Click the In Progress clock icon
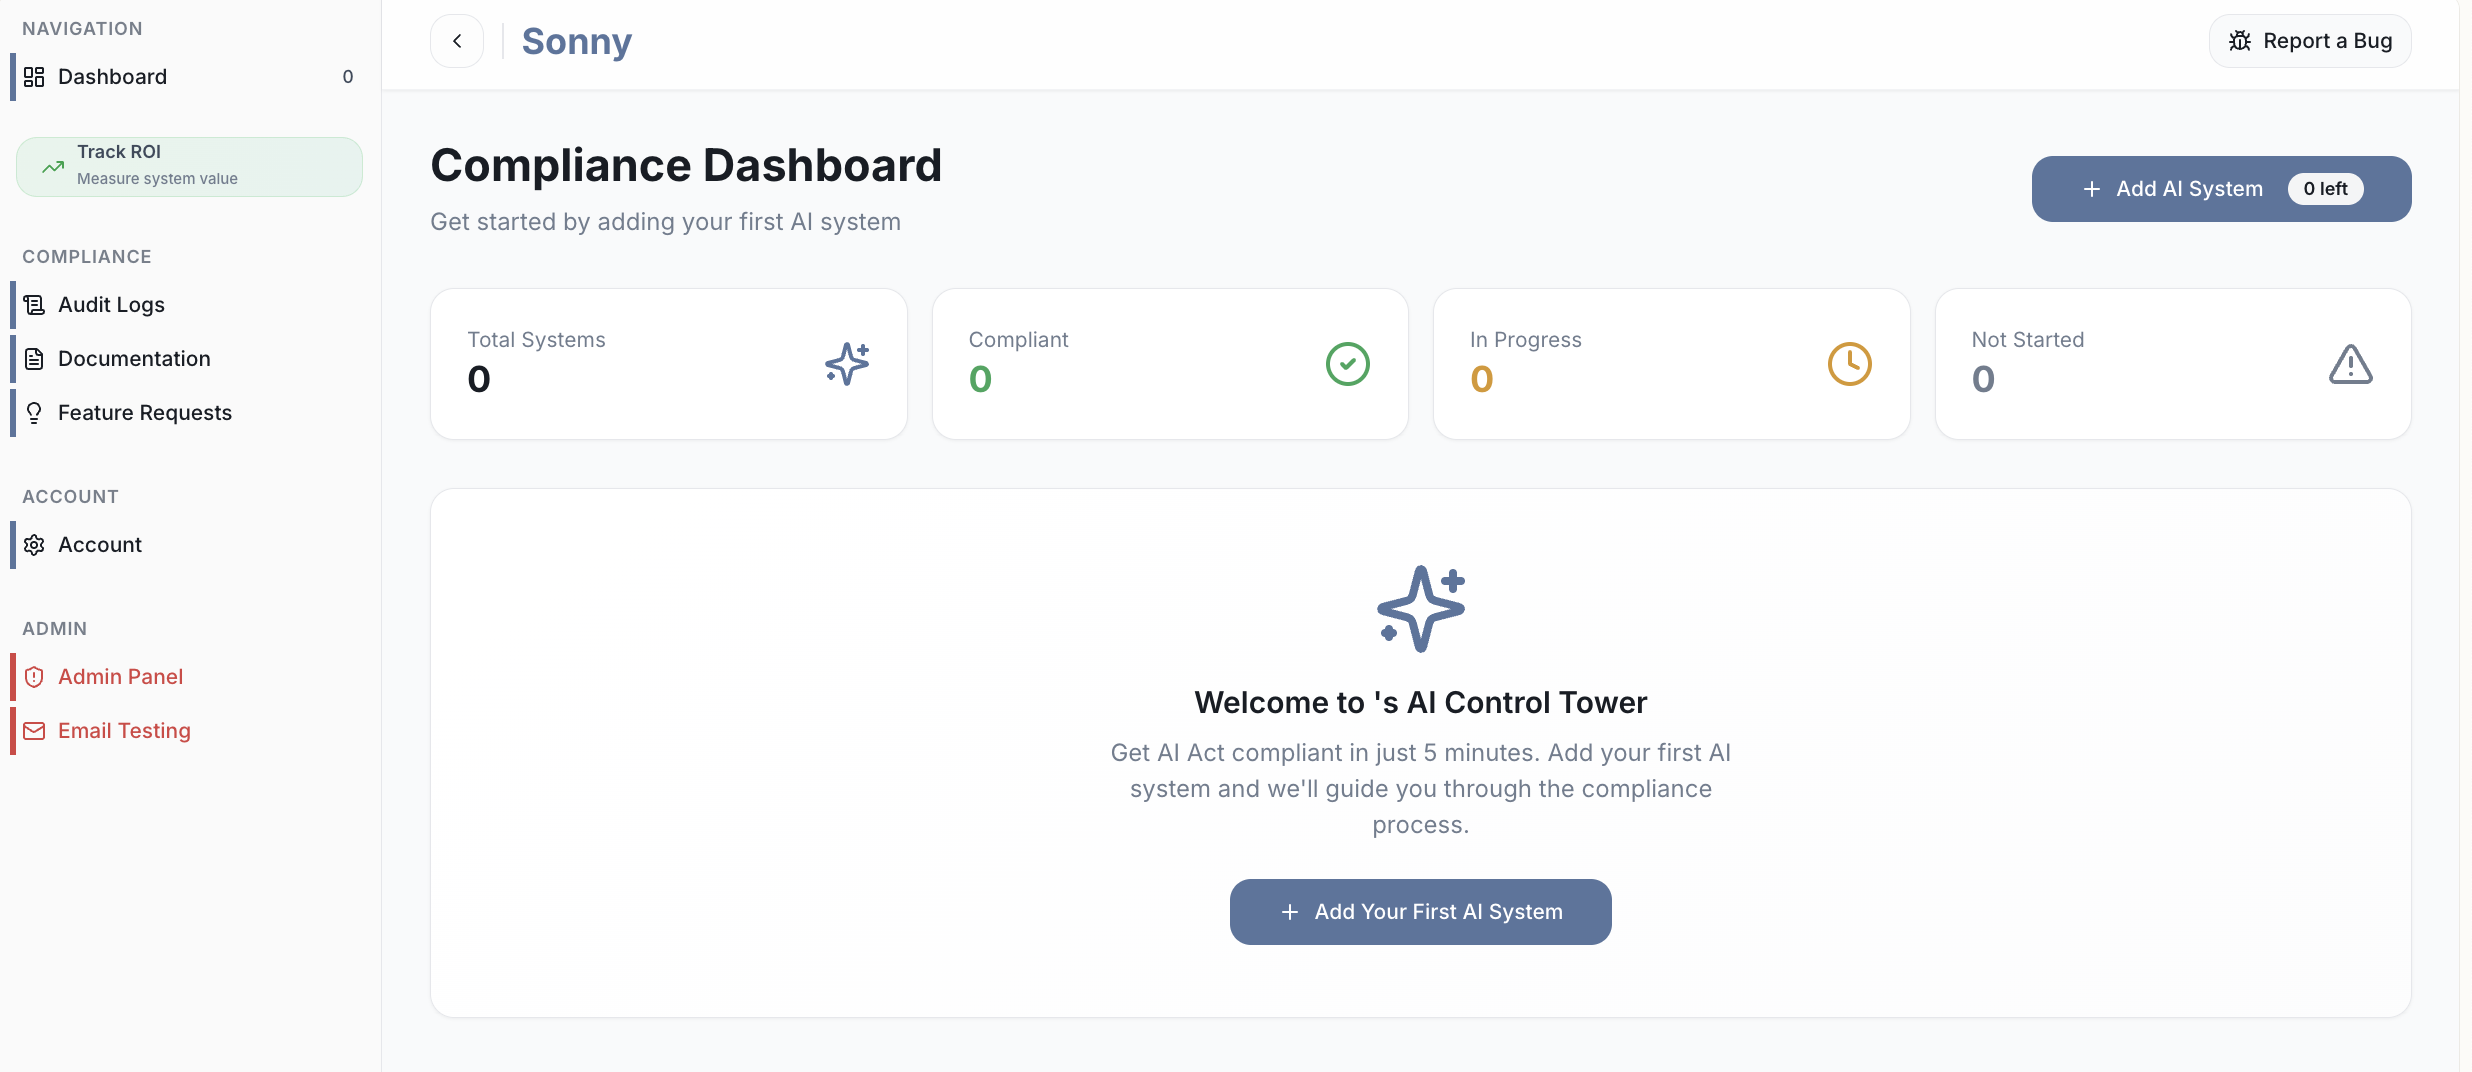This screenshot has height=1072, width=2472. click(1849, 364)
